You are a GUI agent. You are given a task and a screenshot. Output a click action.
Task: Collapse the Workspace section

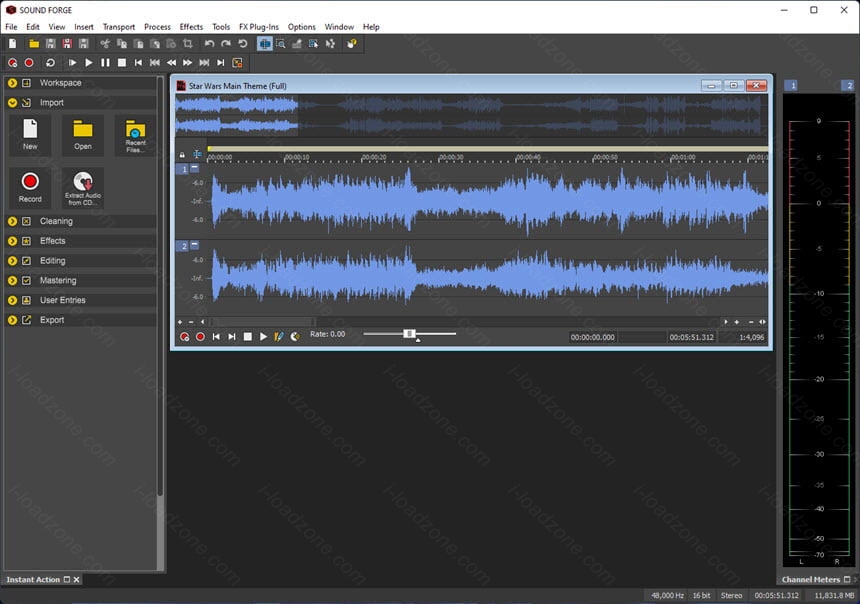click(x=12, y=83)
